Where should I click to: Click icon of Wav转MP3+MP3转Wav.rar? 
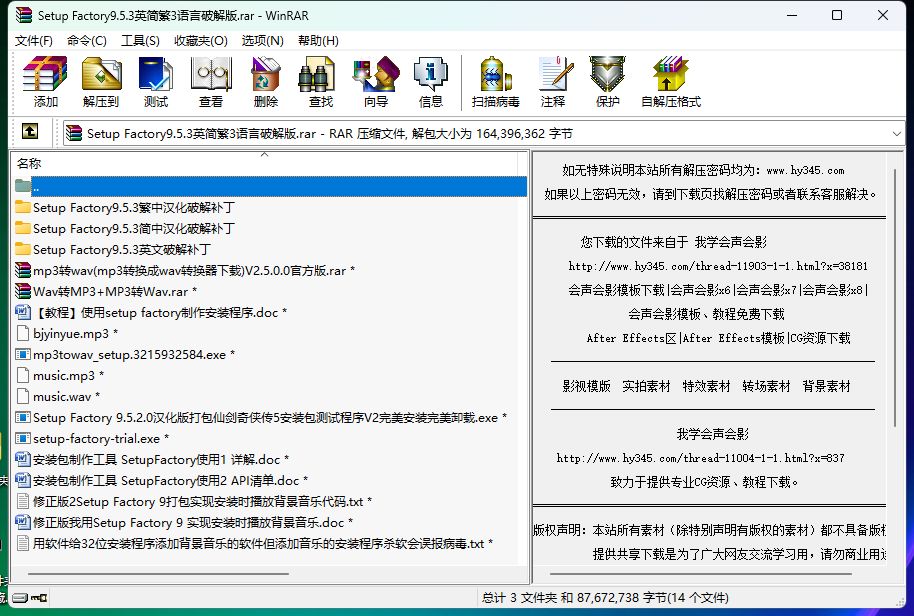point(23,291)
